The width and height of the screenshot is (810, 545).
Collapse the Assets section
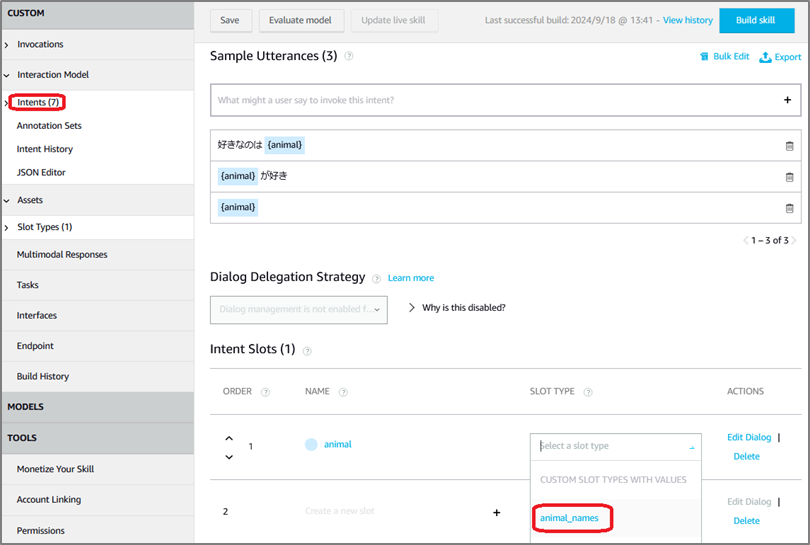6,200
